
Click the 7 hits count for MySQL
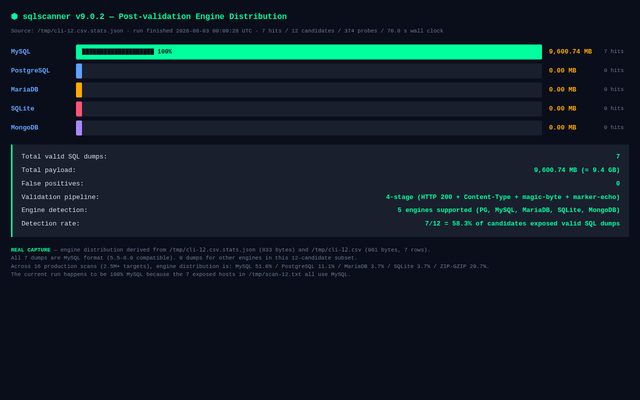pyautogui.click(x=613, y=51)
